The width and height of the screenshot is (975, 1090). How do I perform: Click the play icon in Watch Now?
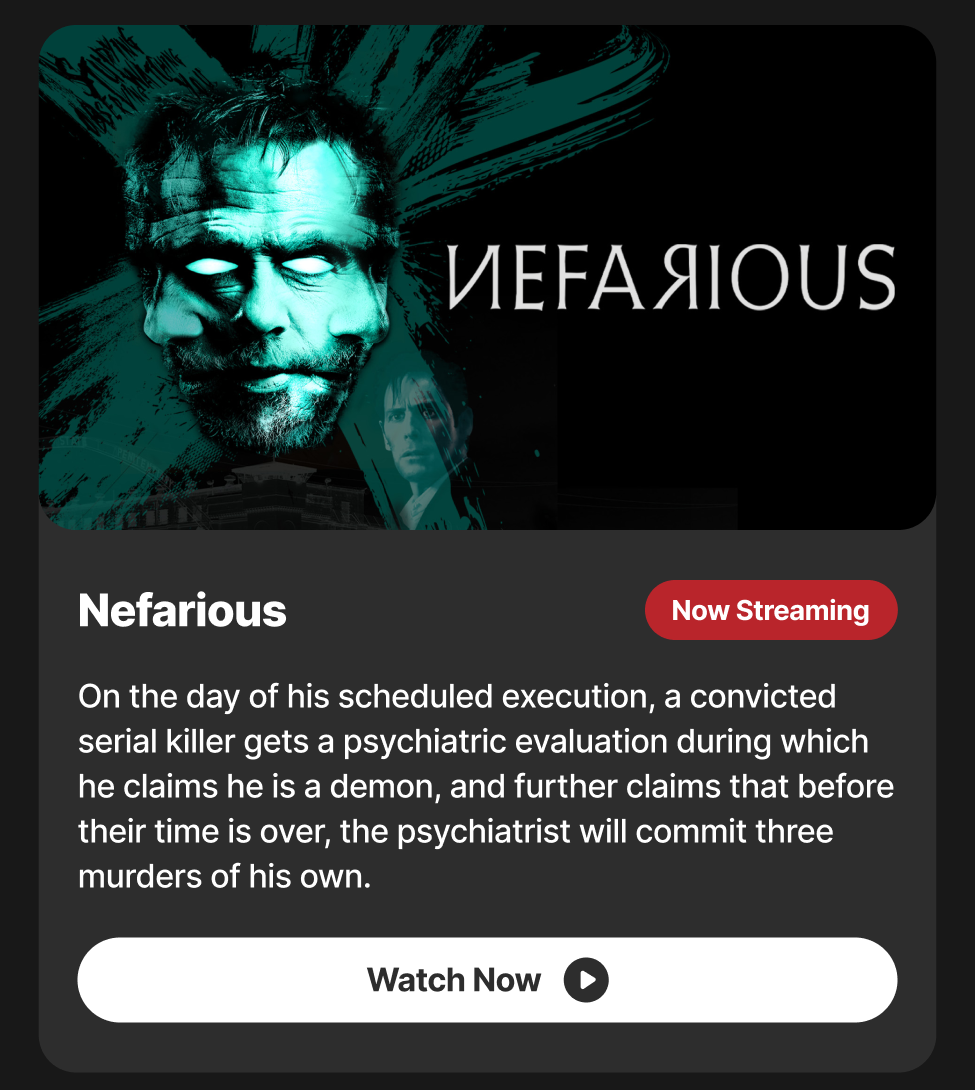pos(586,980)
